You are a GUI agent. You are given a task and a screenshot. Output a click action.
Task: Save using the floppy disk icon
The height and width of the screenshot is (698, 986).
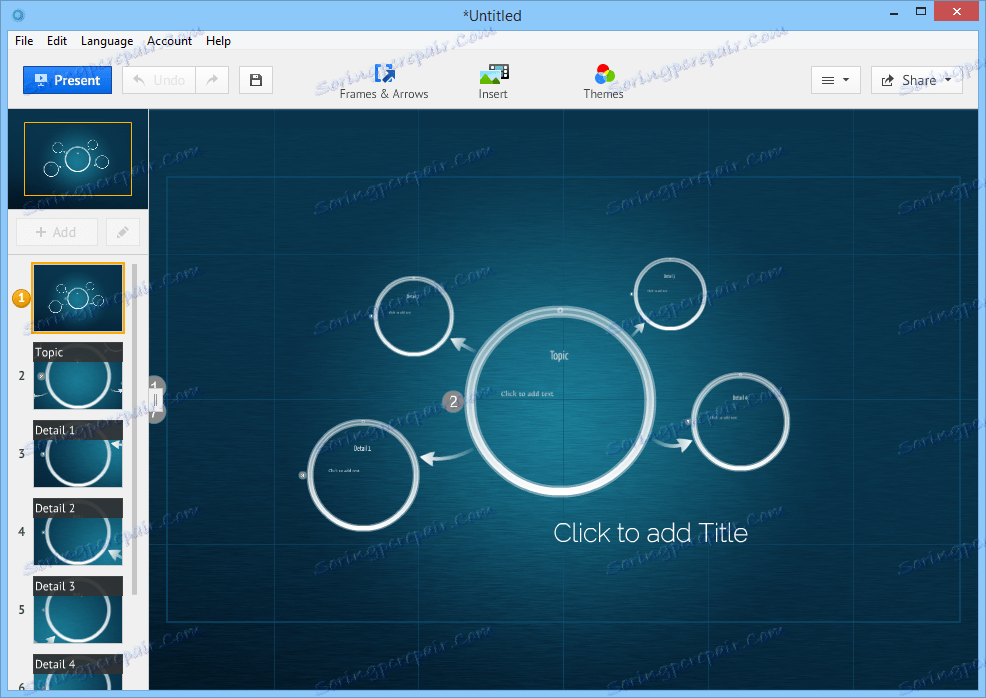pos(256,80)
